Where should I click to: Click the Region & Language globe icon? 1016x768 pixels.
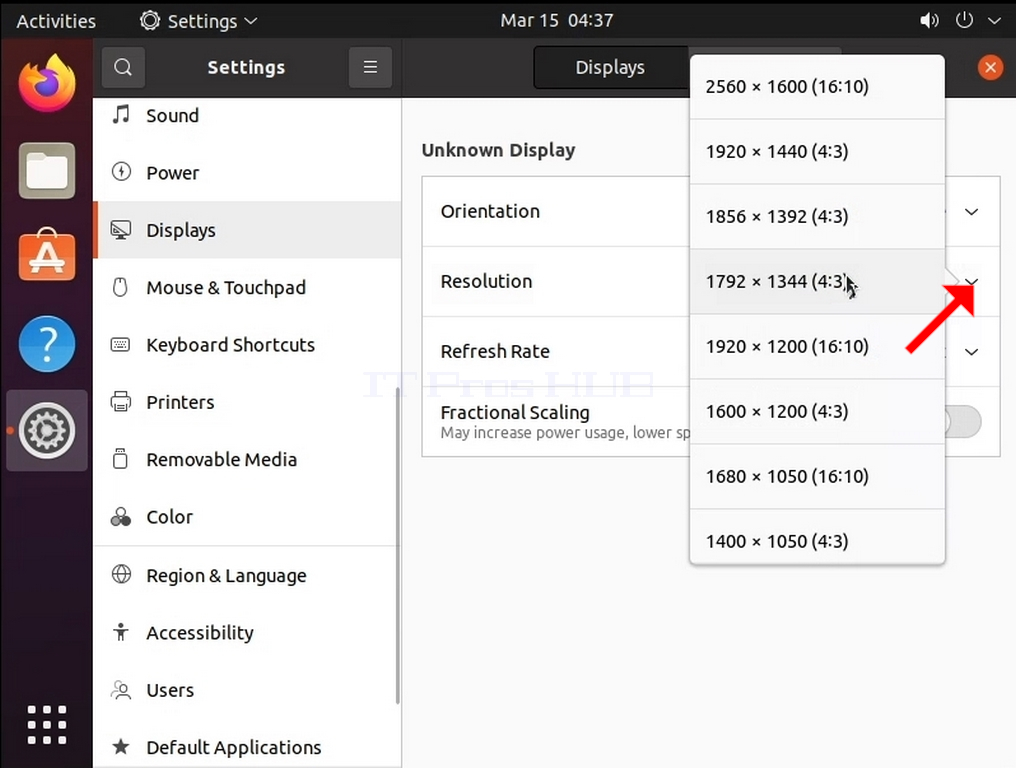[x=121, y=574]
